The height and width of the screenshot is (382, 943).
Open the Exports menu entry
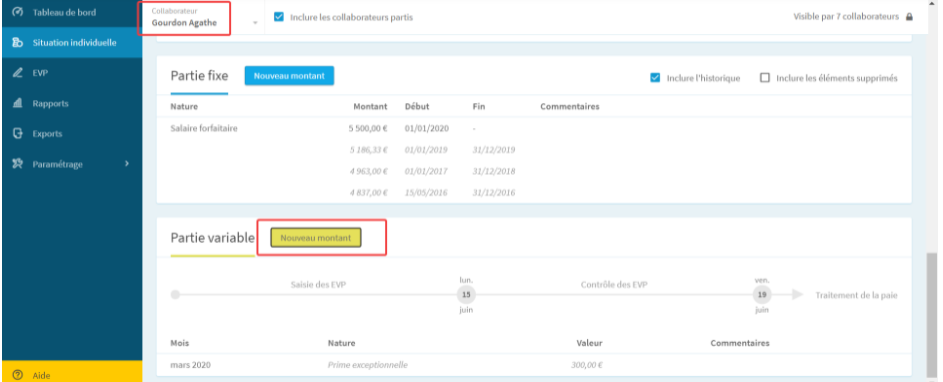[x=72, y=134]
